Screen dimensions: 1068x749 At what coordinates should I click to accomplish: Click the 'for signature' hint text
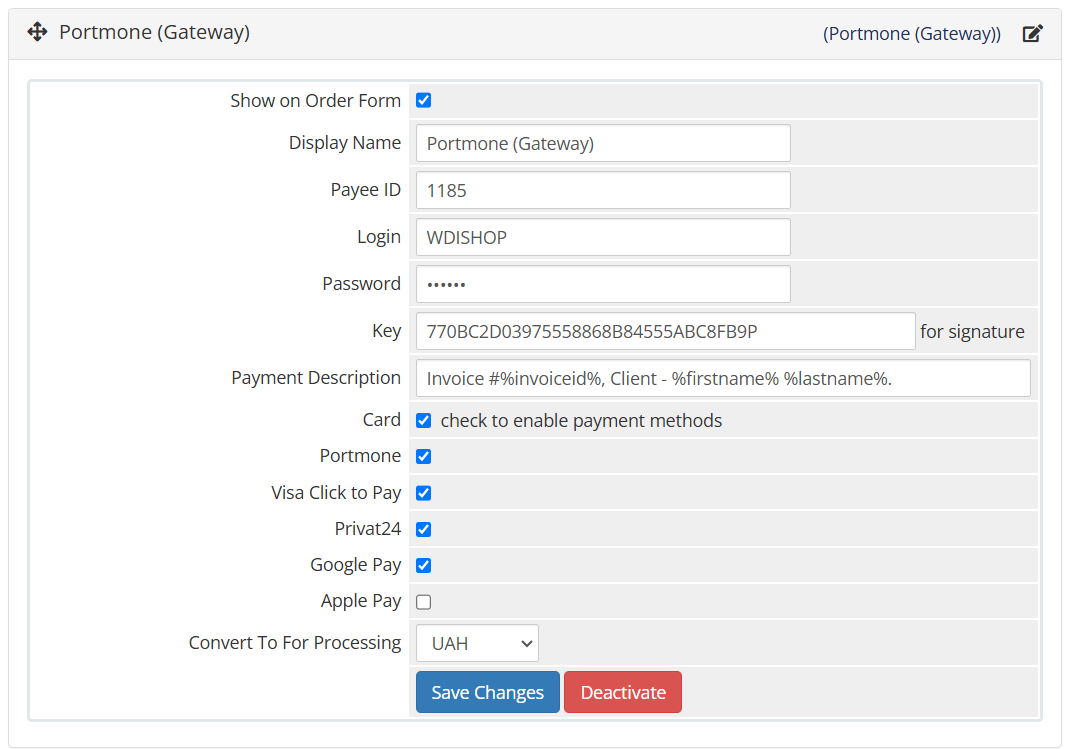coord(972,332)
